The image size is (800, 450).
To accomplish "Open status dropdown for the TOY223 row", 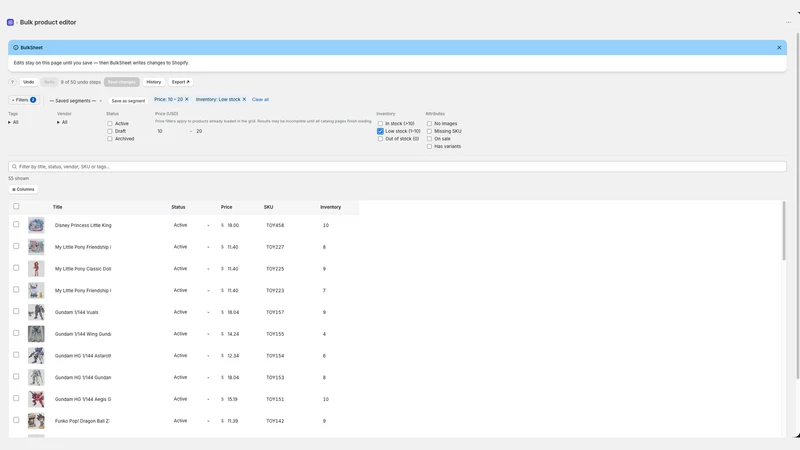I will point(191,290).
